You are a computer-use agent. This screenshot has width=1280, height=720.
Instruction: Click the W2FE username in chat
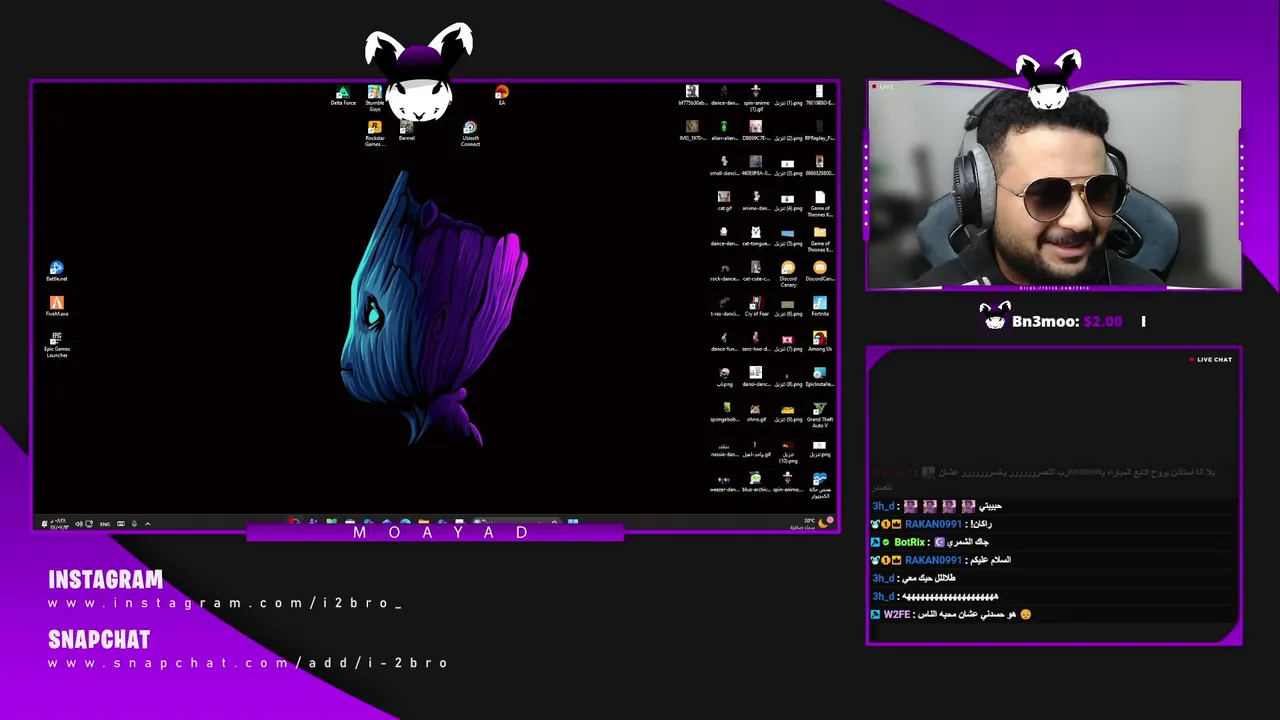coord(897,614)
